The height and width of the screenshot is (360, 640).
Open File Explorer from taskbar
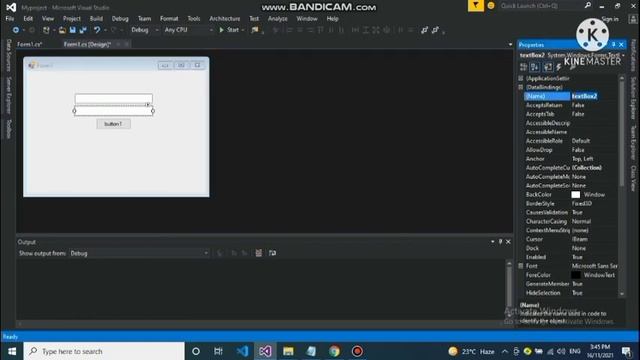pos(288,351)
